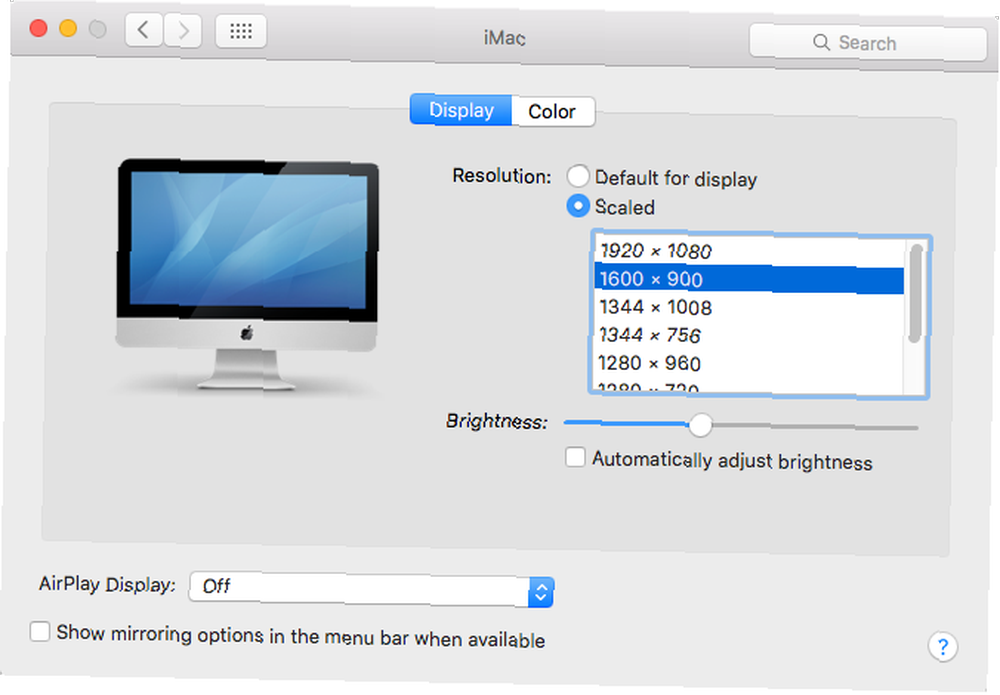The height and width of the screenshot is (695, 1000).
Task: Select Default for display resolution option
Action: tap(578, 176)
